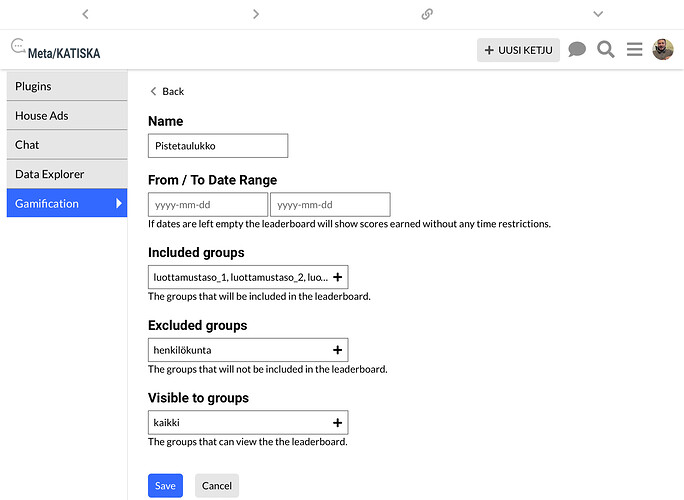Go back with the browser back arrow
The height and width of the screenshot is (500, 684).
tap(86, 14)
